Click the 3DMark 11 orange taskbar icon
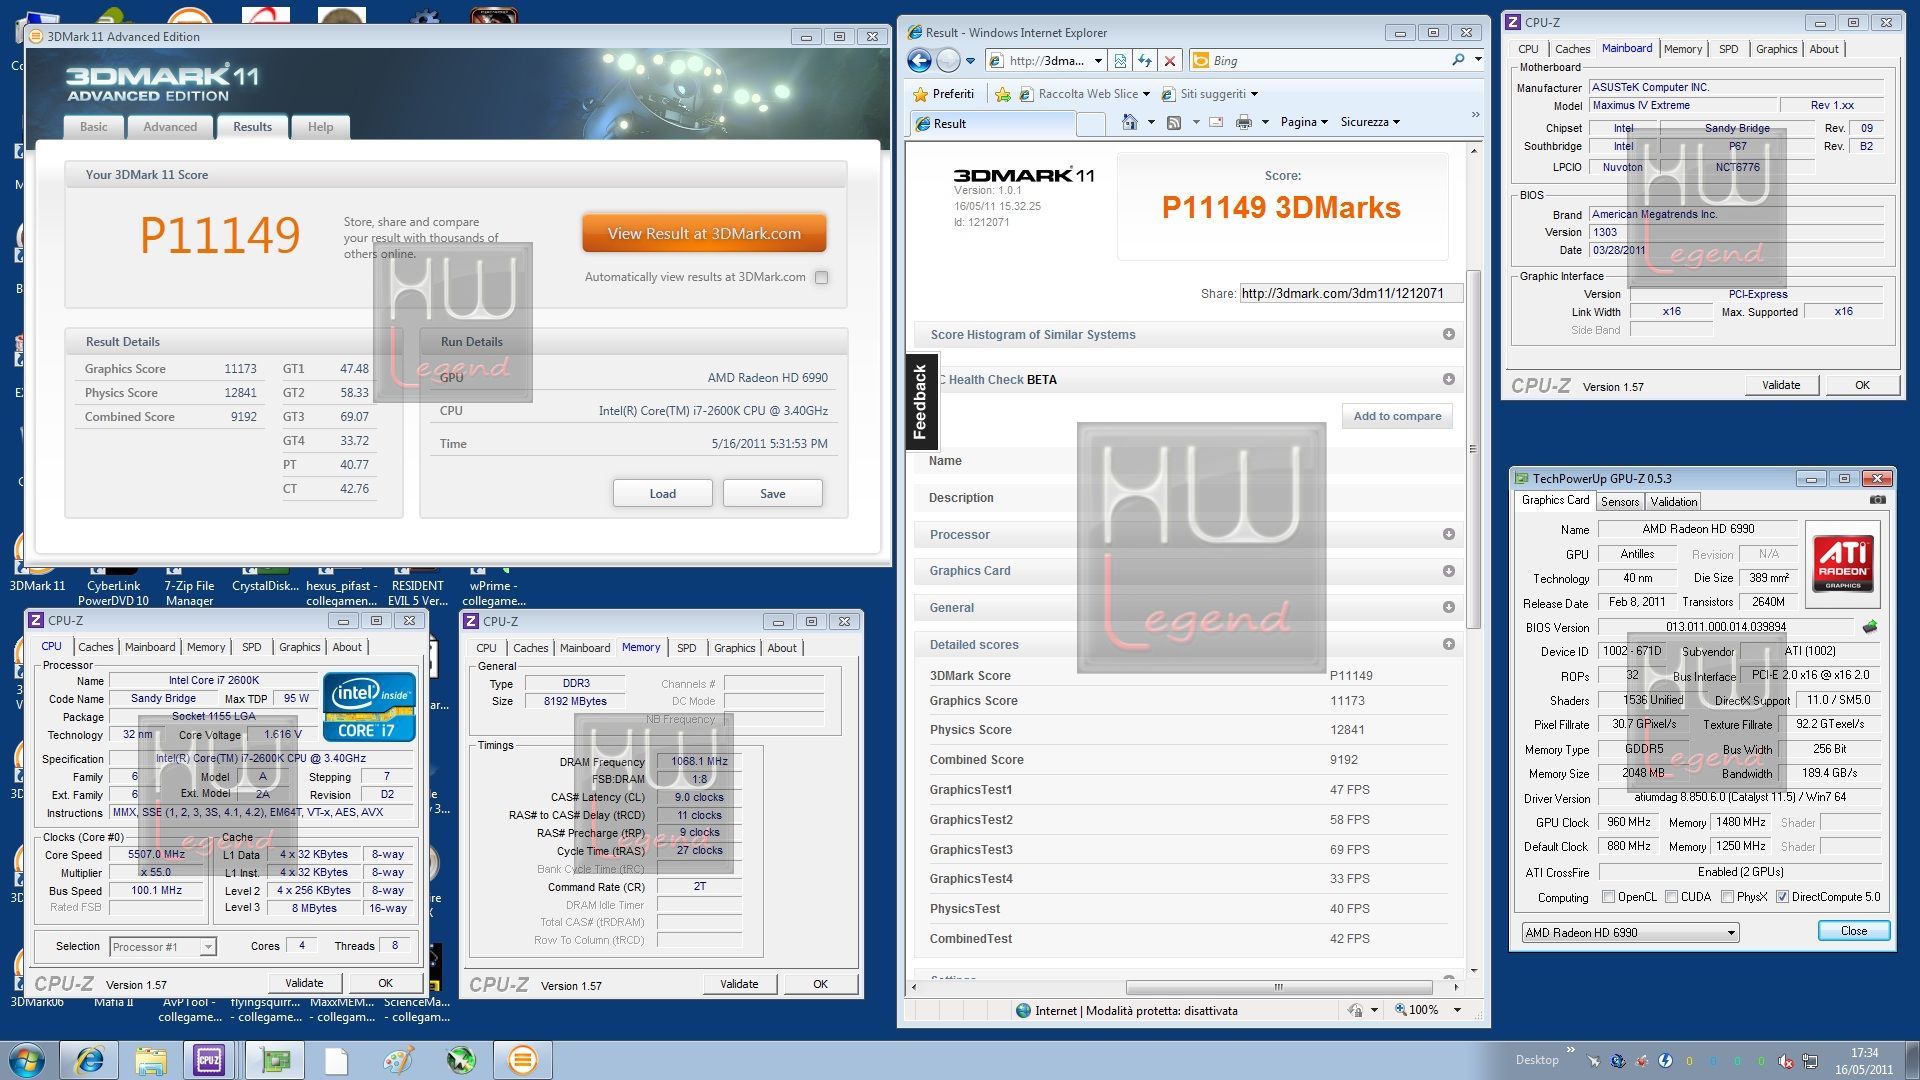Screen dimensions: 1920x1080 click(522, 1060)
